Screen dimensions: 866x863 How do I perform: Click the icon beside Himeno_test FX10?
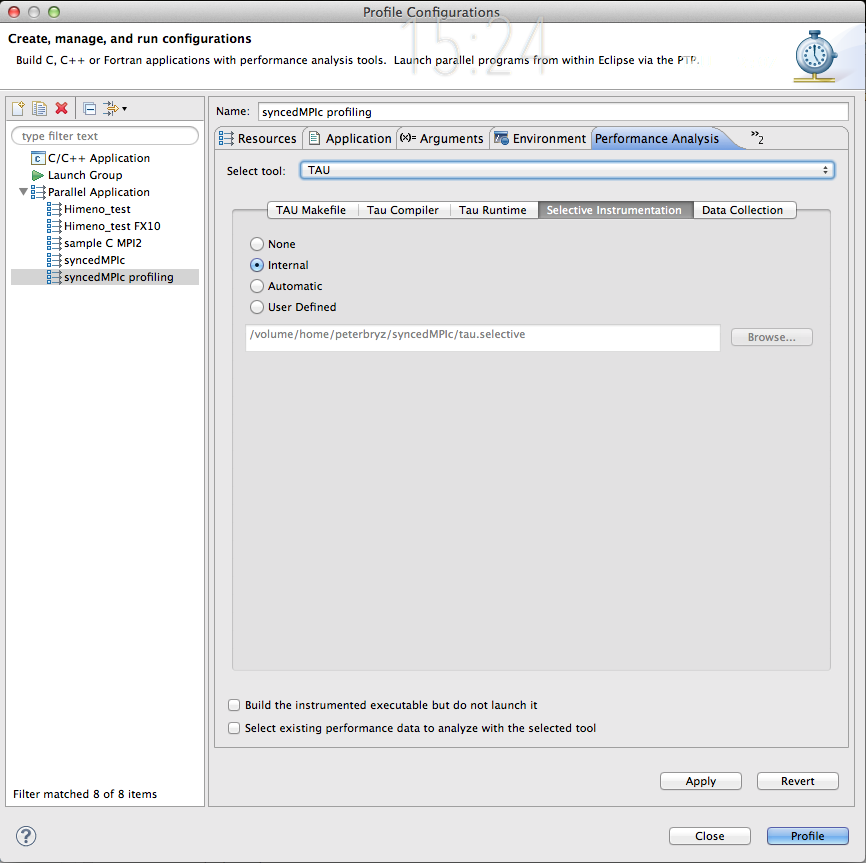click(x=54, y=226)
